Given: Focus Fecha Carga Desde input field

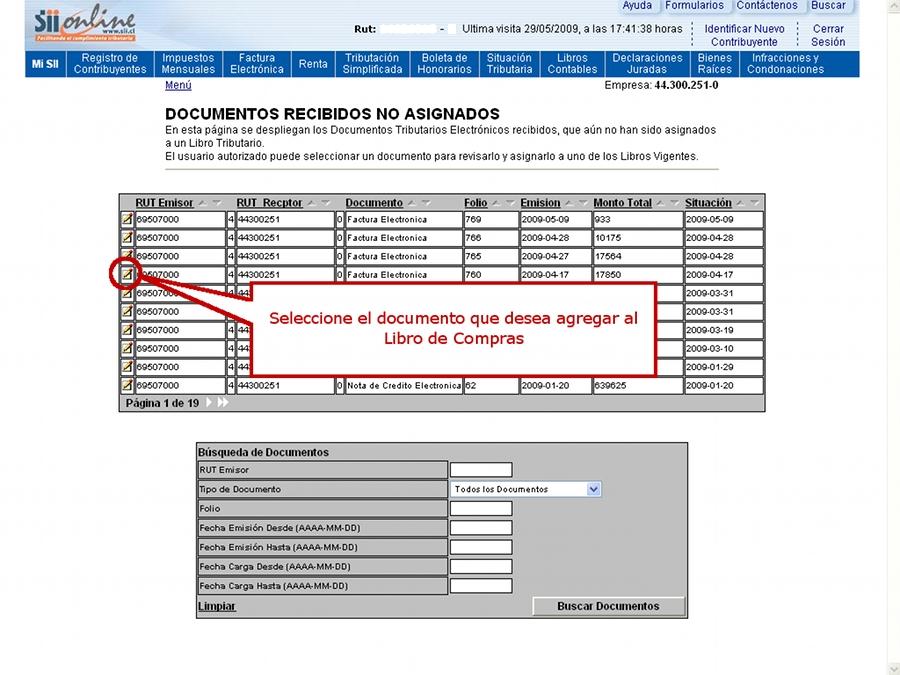Looking at the screenshot, I should (481, 567).
